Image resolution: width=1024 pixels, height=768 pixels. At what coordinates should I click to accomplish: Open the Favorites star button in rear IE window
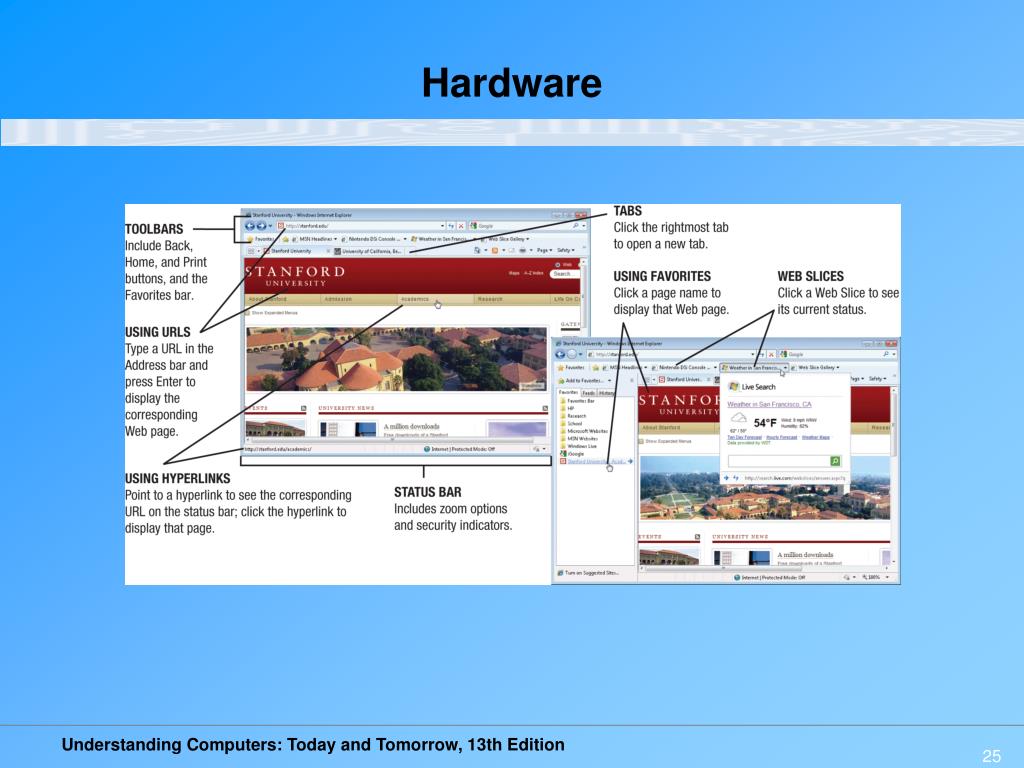259,239
